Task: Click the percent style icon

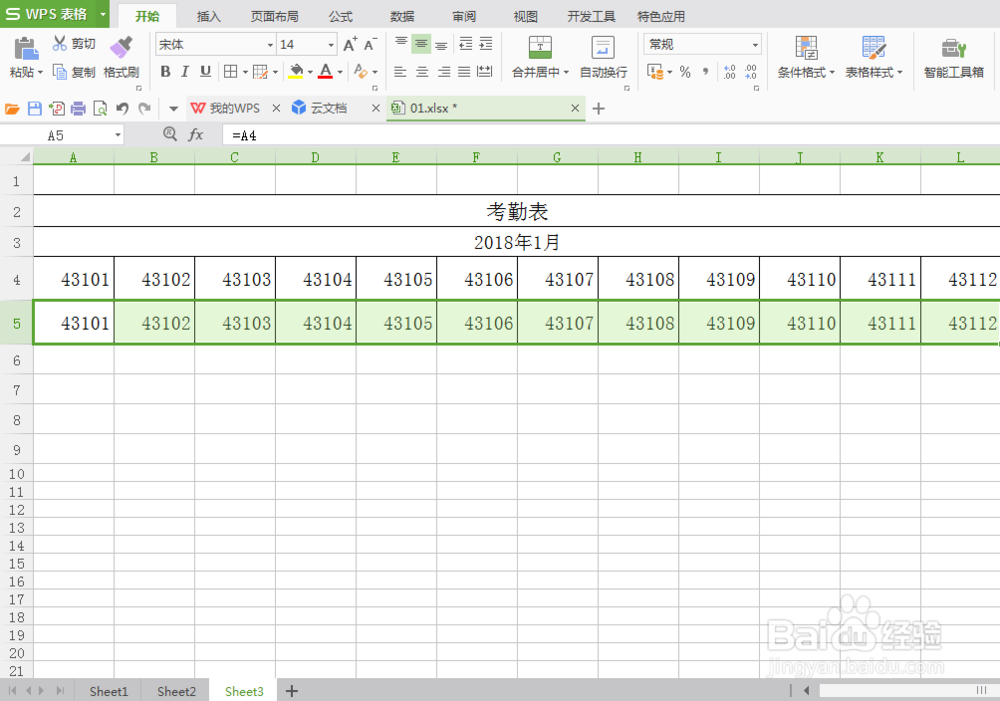Action: [685, 71]
